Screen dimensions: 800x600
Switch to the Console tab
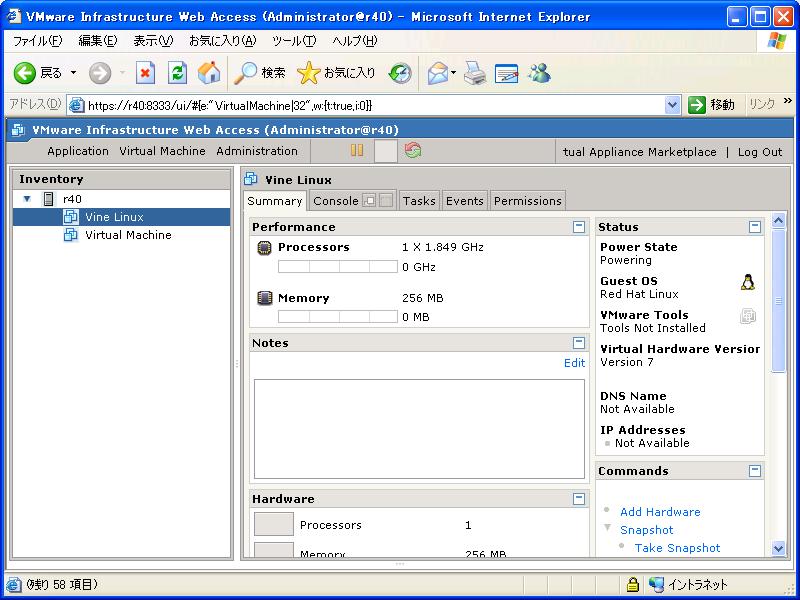(x=335, y=201)
